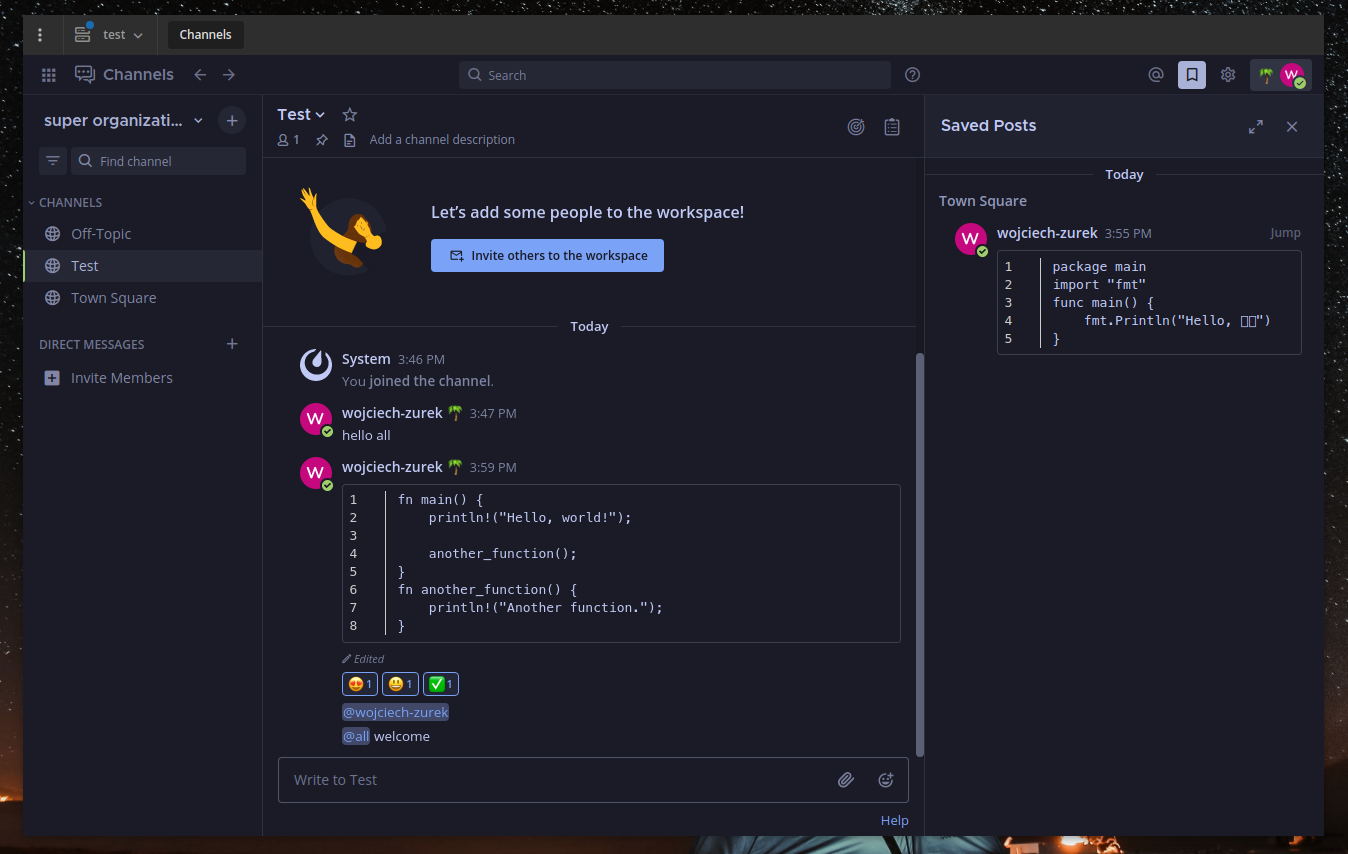
Task: Open settings gear icon
Action: 1228,75
